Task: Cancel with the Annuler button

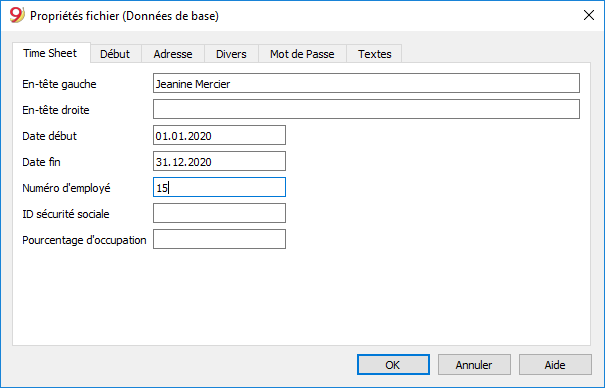Action: coord(474,365)
